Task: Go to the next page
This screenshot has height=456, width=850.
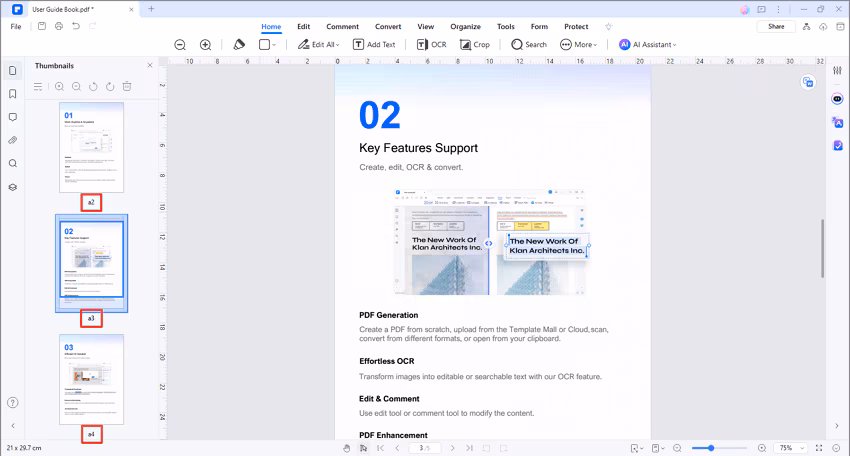Action: coord(453,448)
